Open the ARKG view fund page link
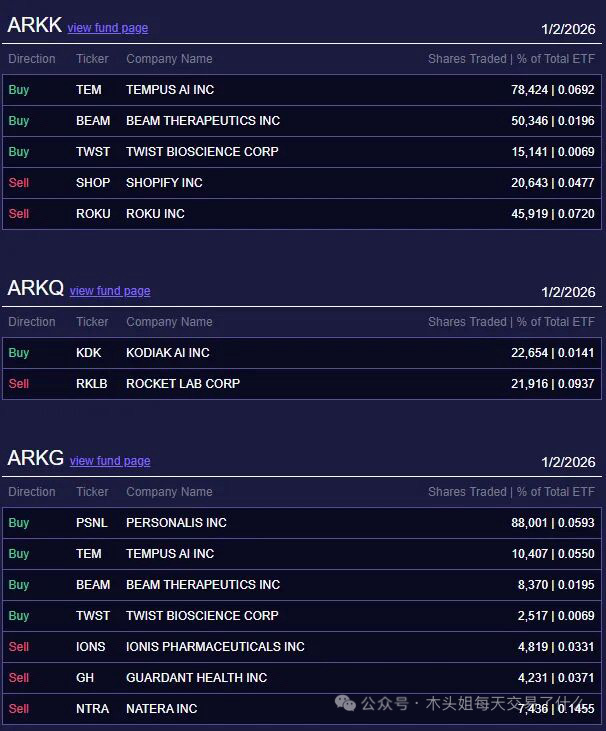This screenshot has width=606, height=731. click(x=110, y=461)
